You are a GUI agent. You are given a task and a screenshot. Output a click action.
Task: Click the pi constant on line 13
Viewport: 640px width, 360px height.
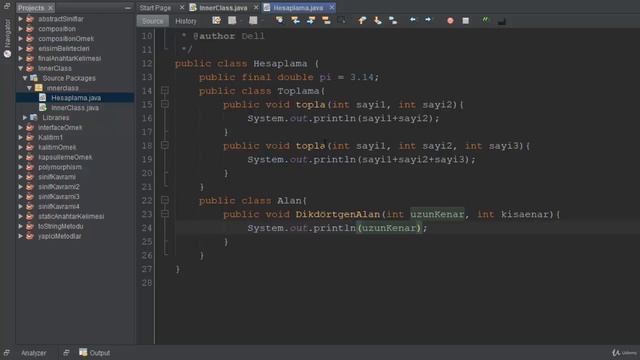point(325,77)
